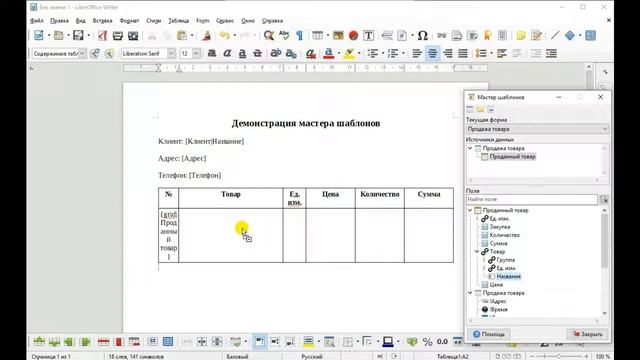Screen dimensions: 640x360
Task: Click Clear Direct Formatting icon
Action: [x=311, y=53]
